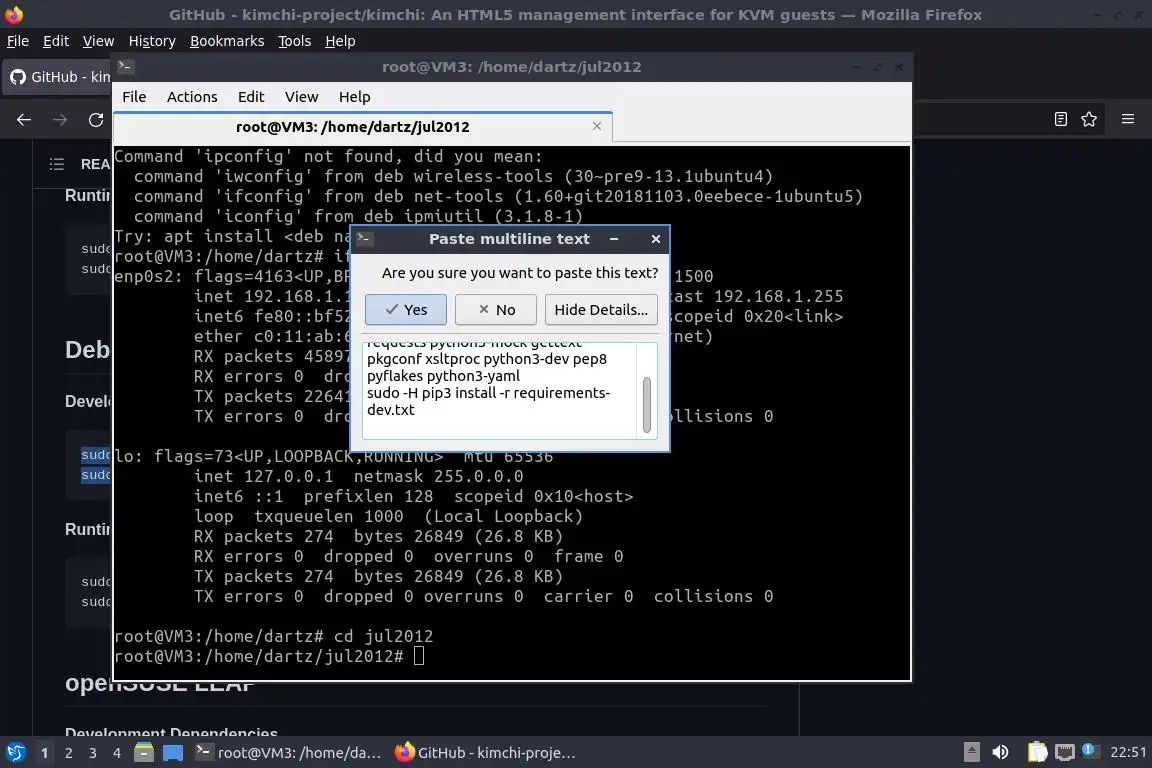Viewport: 1152px width, 768px height.
Task: Bookmark this page with the star
Action: 1089,119
